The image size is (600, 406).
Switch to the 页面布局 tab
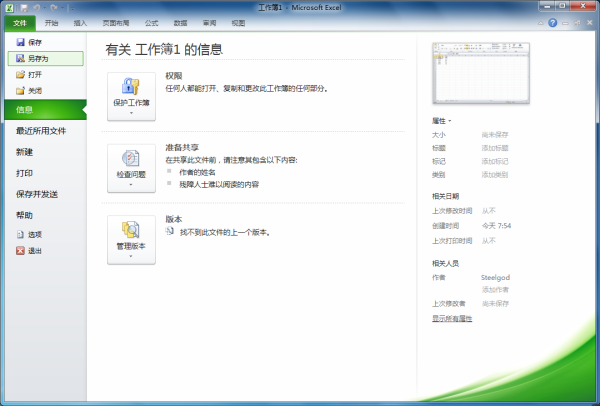(x=116, y=23)
